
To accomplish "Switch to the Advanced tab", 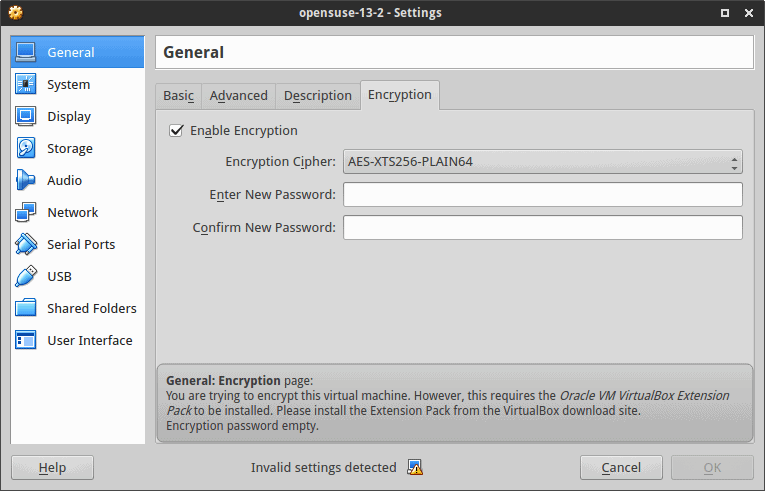I will 239,96.
